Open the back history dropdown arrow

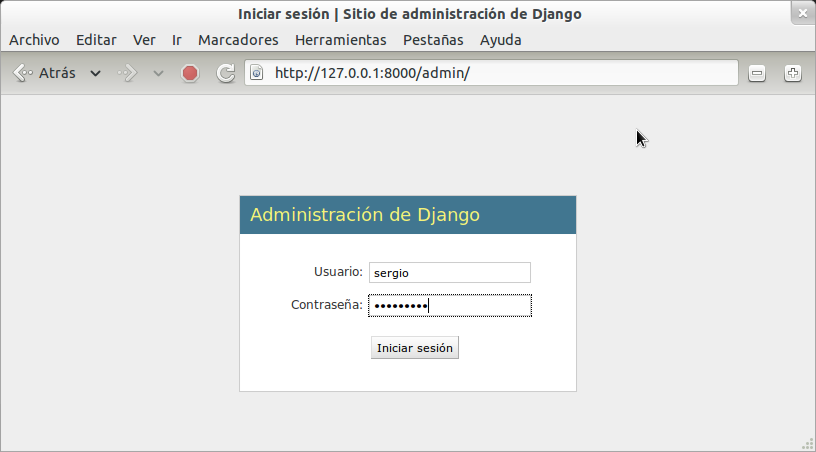pos(95,73)
